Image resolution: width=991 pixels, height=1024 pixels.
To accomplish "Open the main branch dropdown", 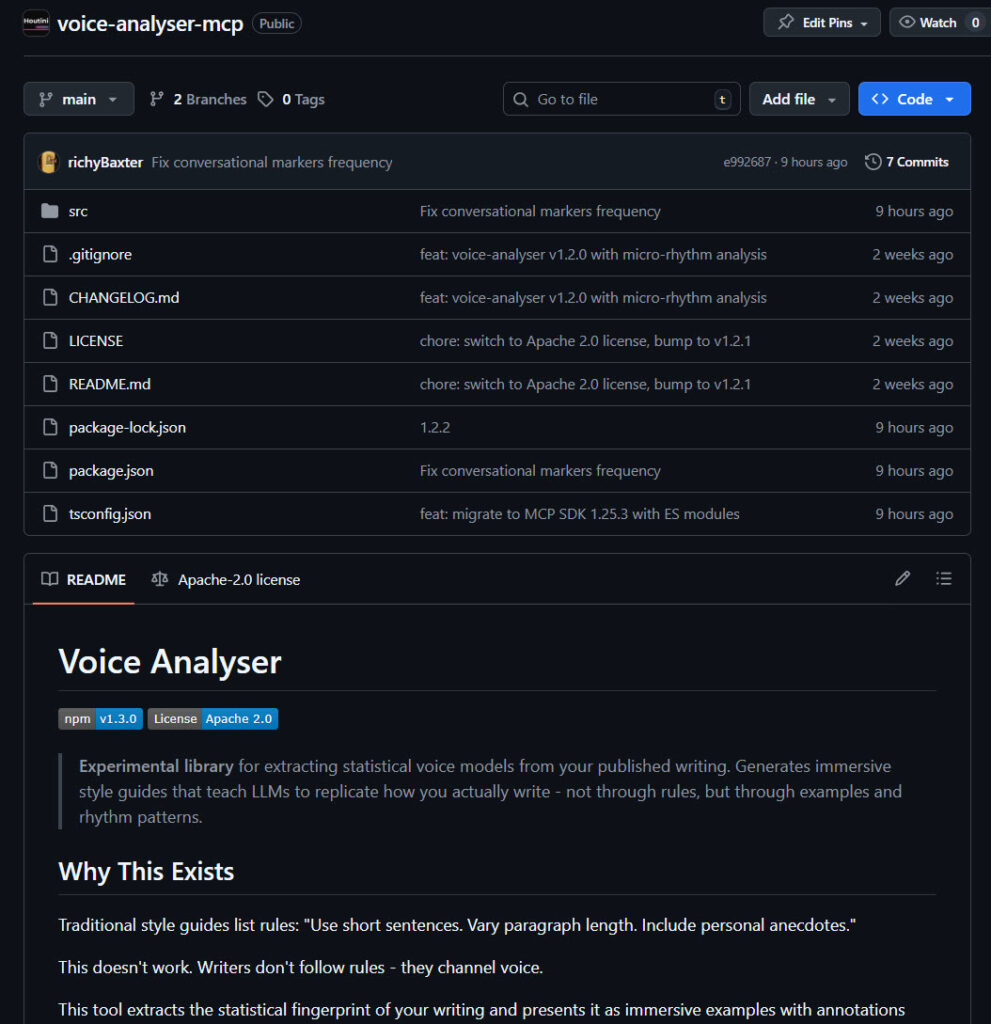I will tap(78, 99).
